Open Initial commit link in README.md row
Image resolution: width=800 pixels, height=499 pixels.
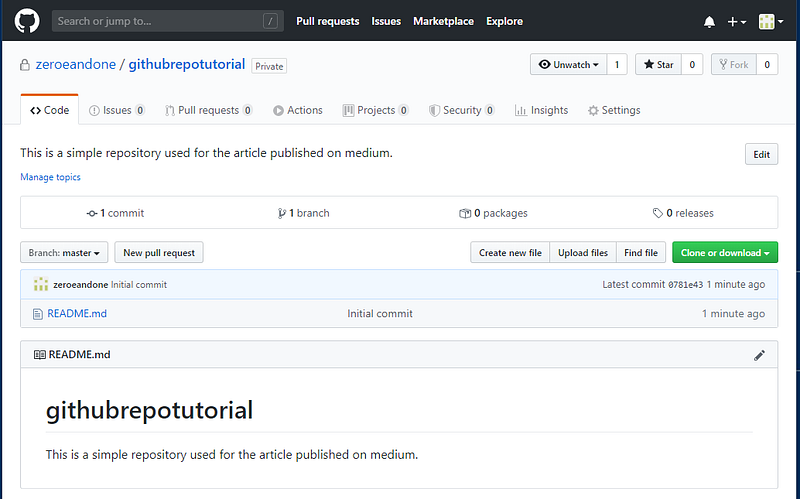pos(380,313)
